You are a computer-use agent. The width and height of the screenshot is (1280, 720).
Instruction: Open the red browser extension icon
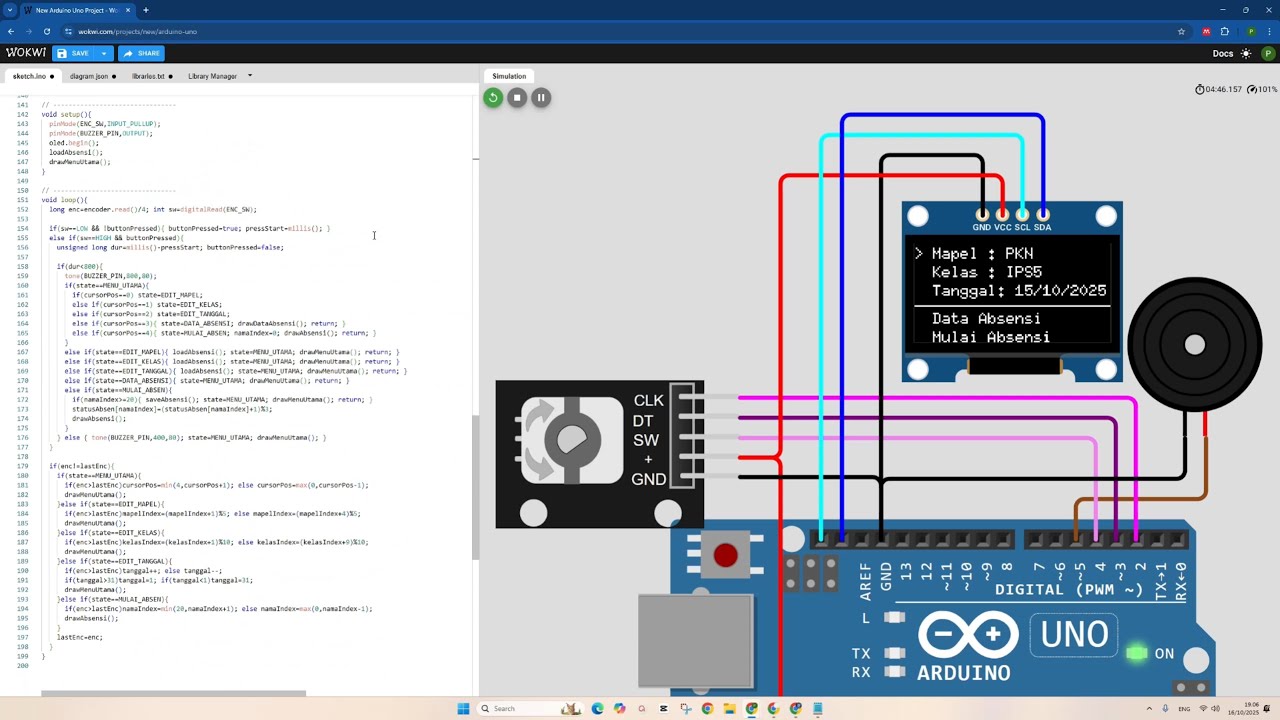point(1206,31)
